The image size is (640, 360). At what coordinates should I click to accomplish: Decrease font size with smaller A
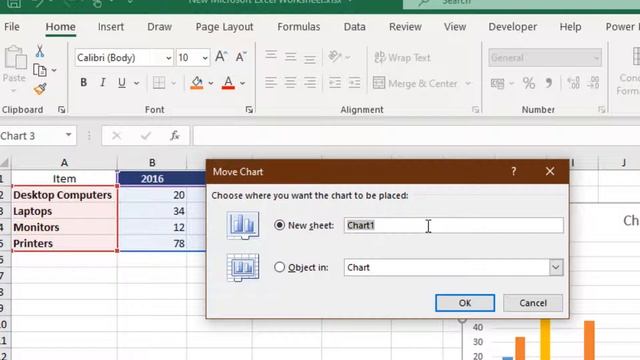coord(241,57)
